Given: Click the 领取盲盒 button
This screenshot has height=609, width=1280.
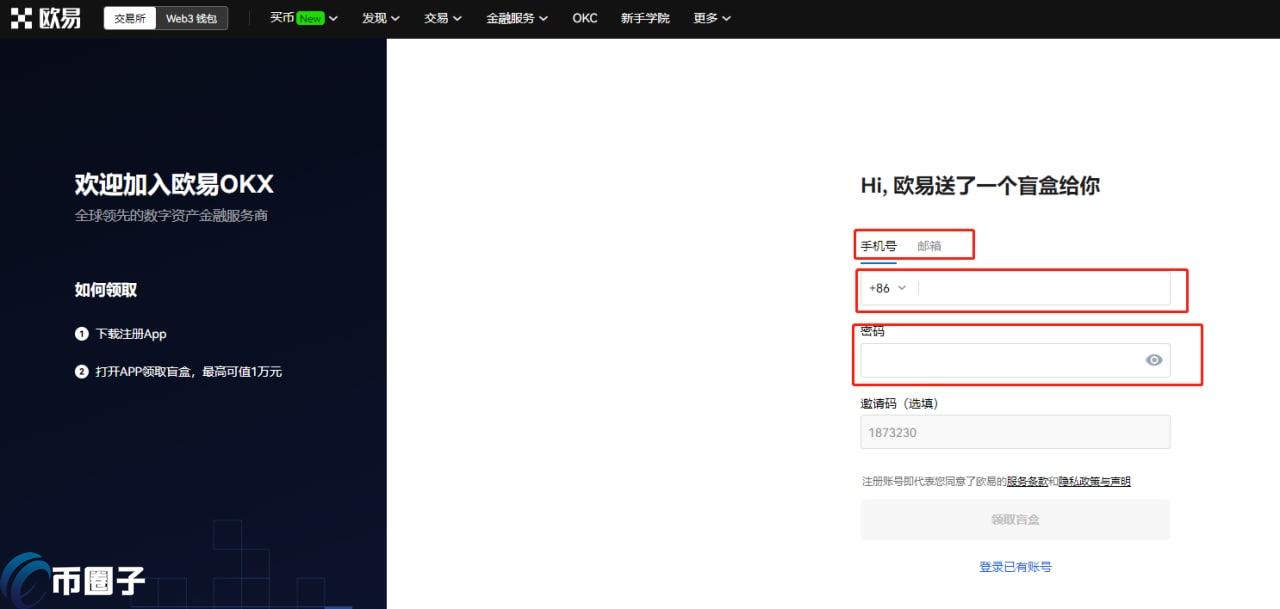Looking at the screenshot, I should (x=1014, y=519).
